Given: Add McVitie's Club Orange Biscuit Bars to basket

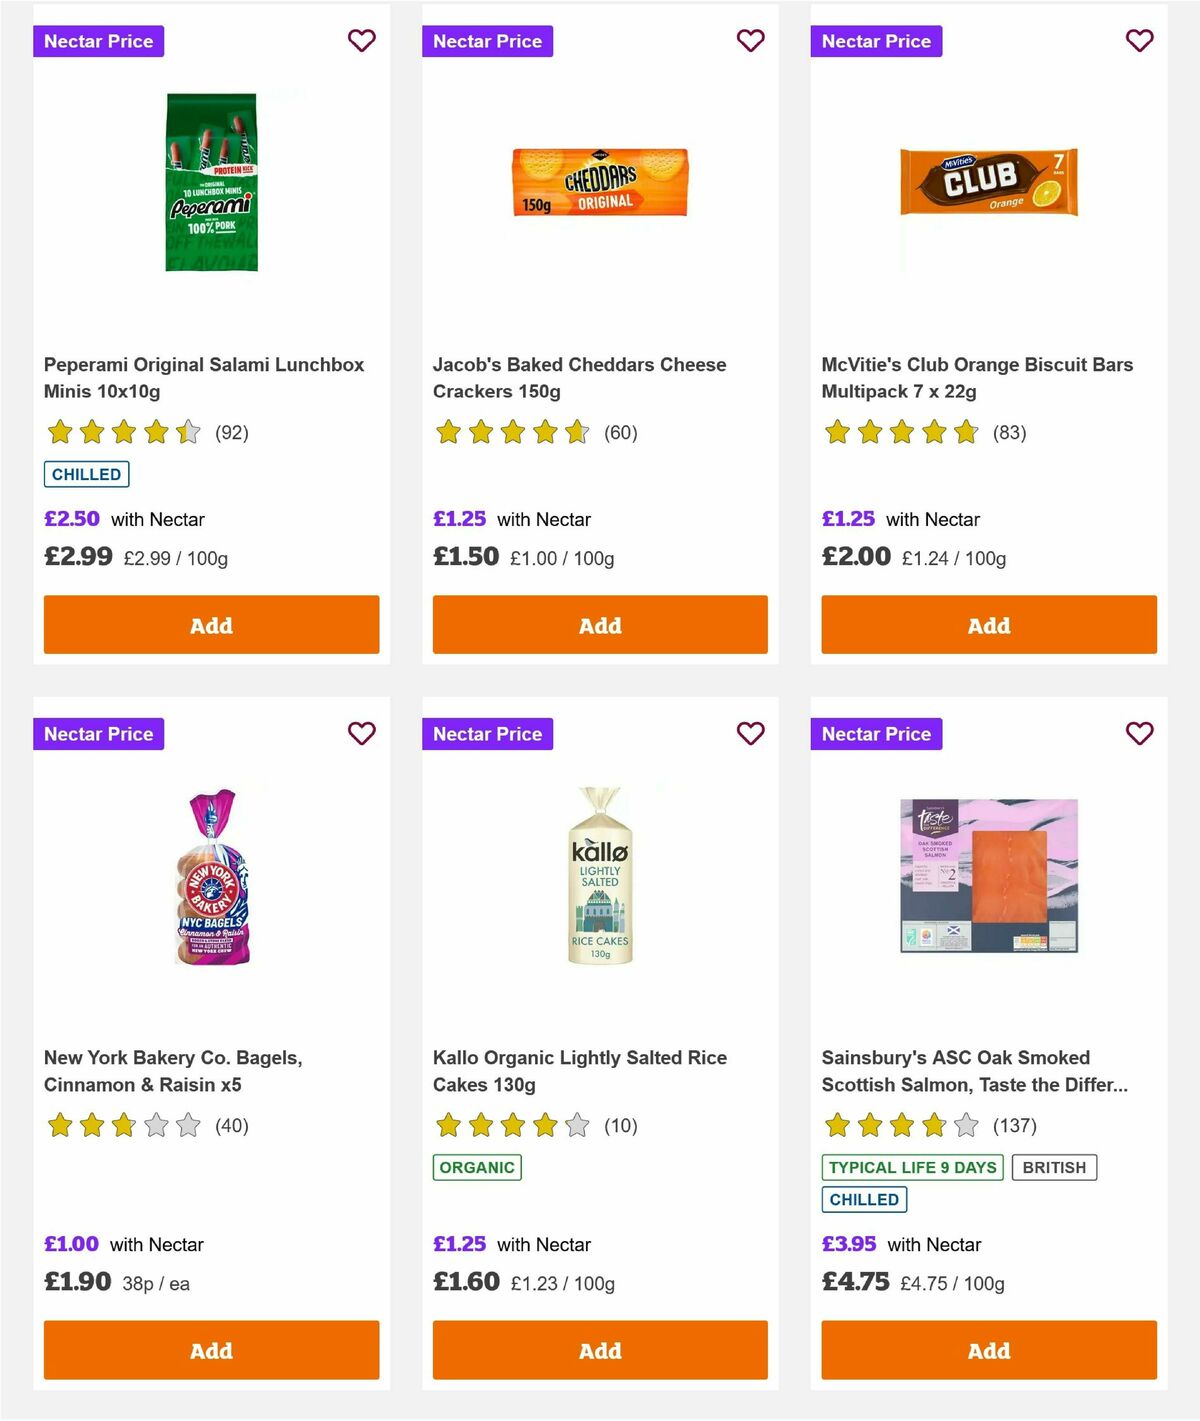Looking at the screenshot, I should point(988,624).
